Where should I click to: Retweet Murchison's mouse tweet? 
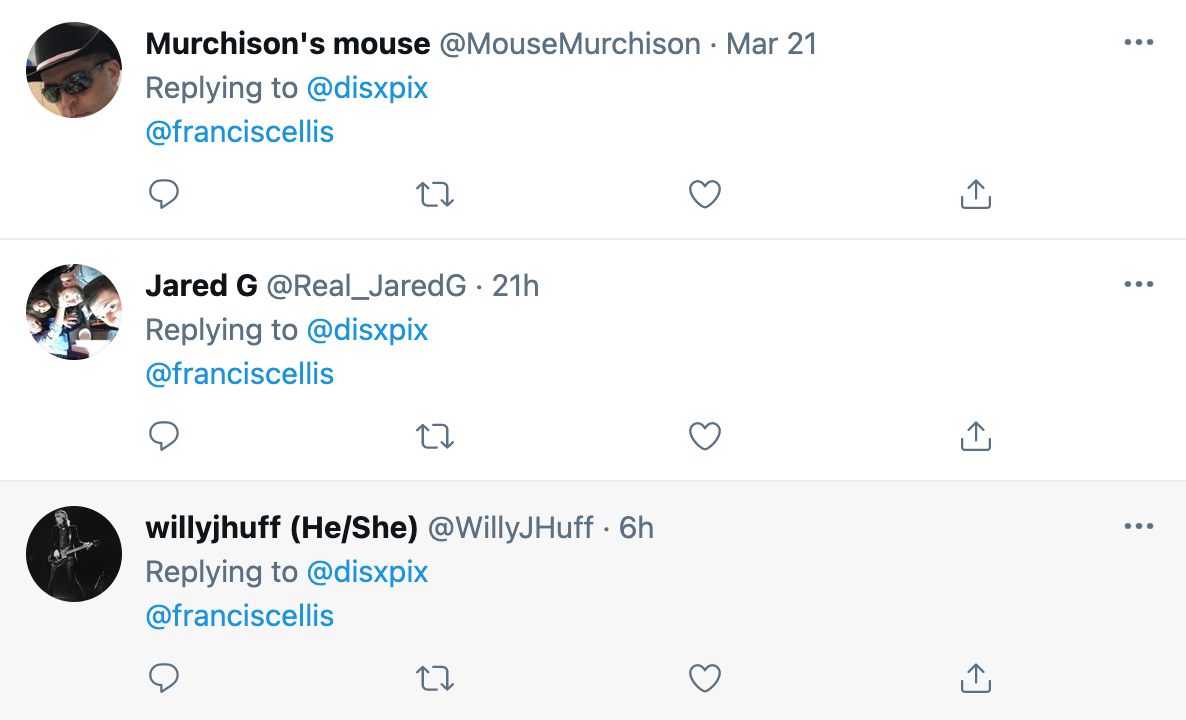(x=435, y=194)
